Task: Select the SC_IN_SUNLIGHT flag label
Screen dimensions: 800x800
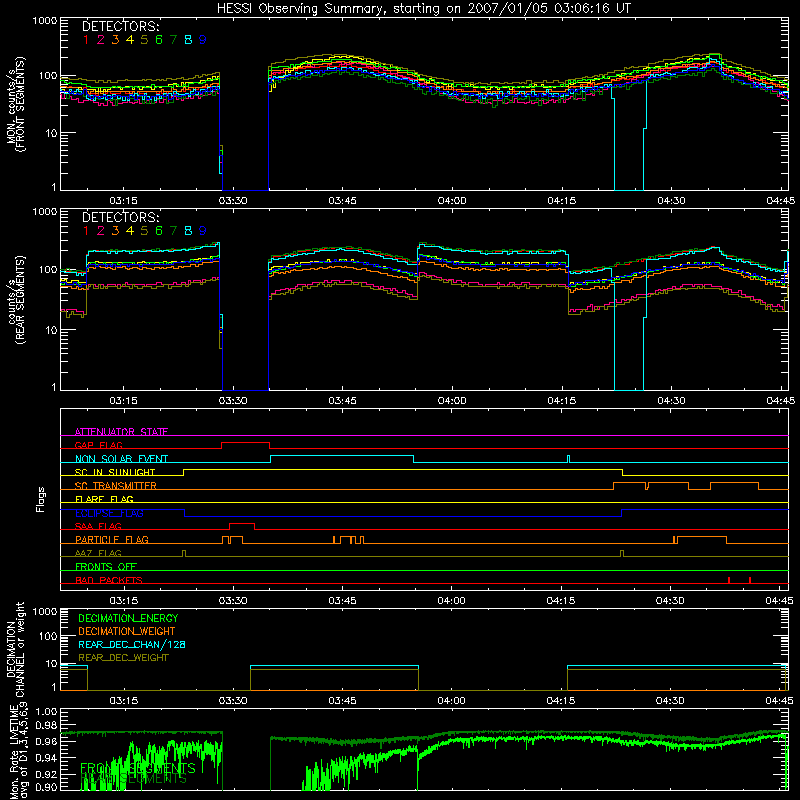Action: 115,472
